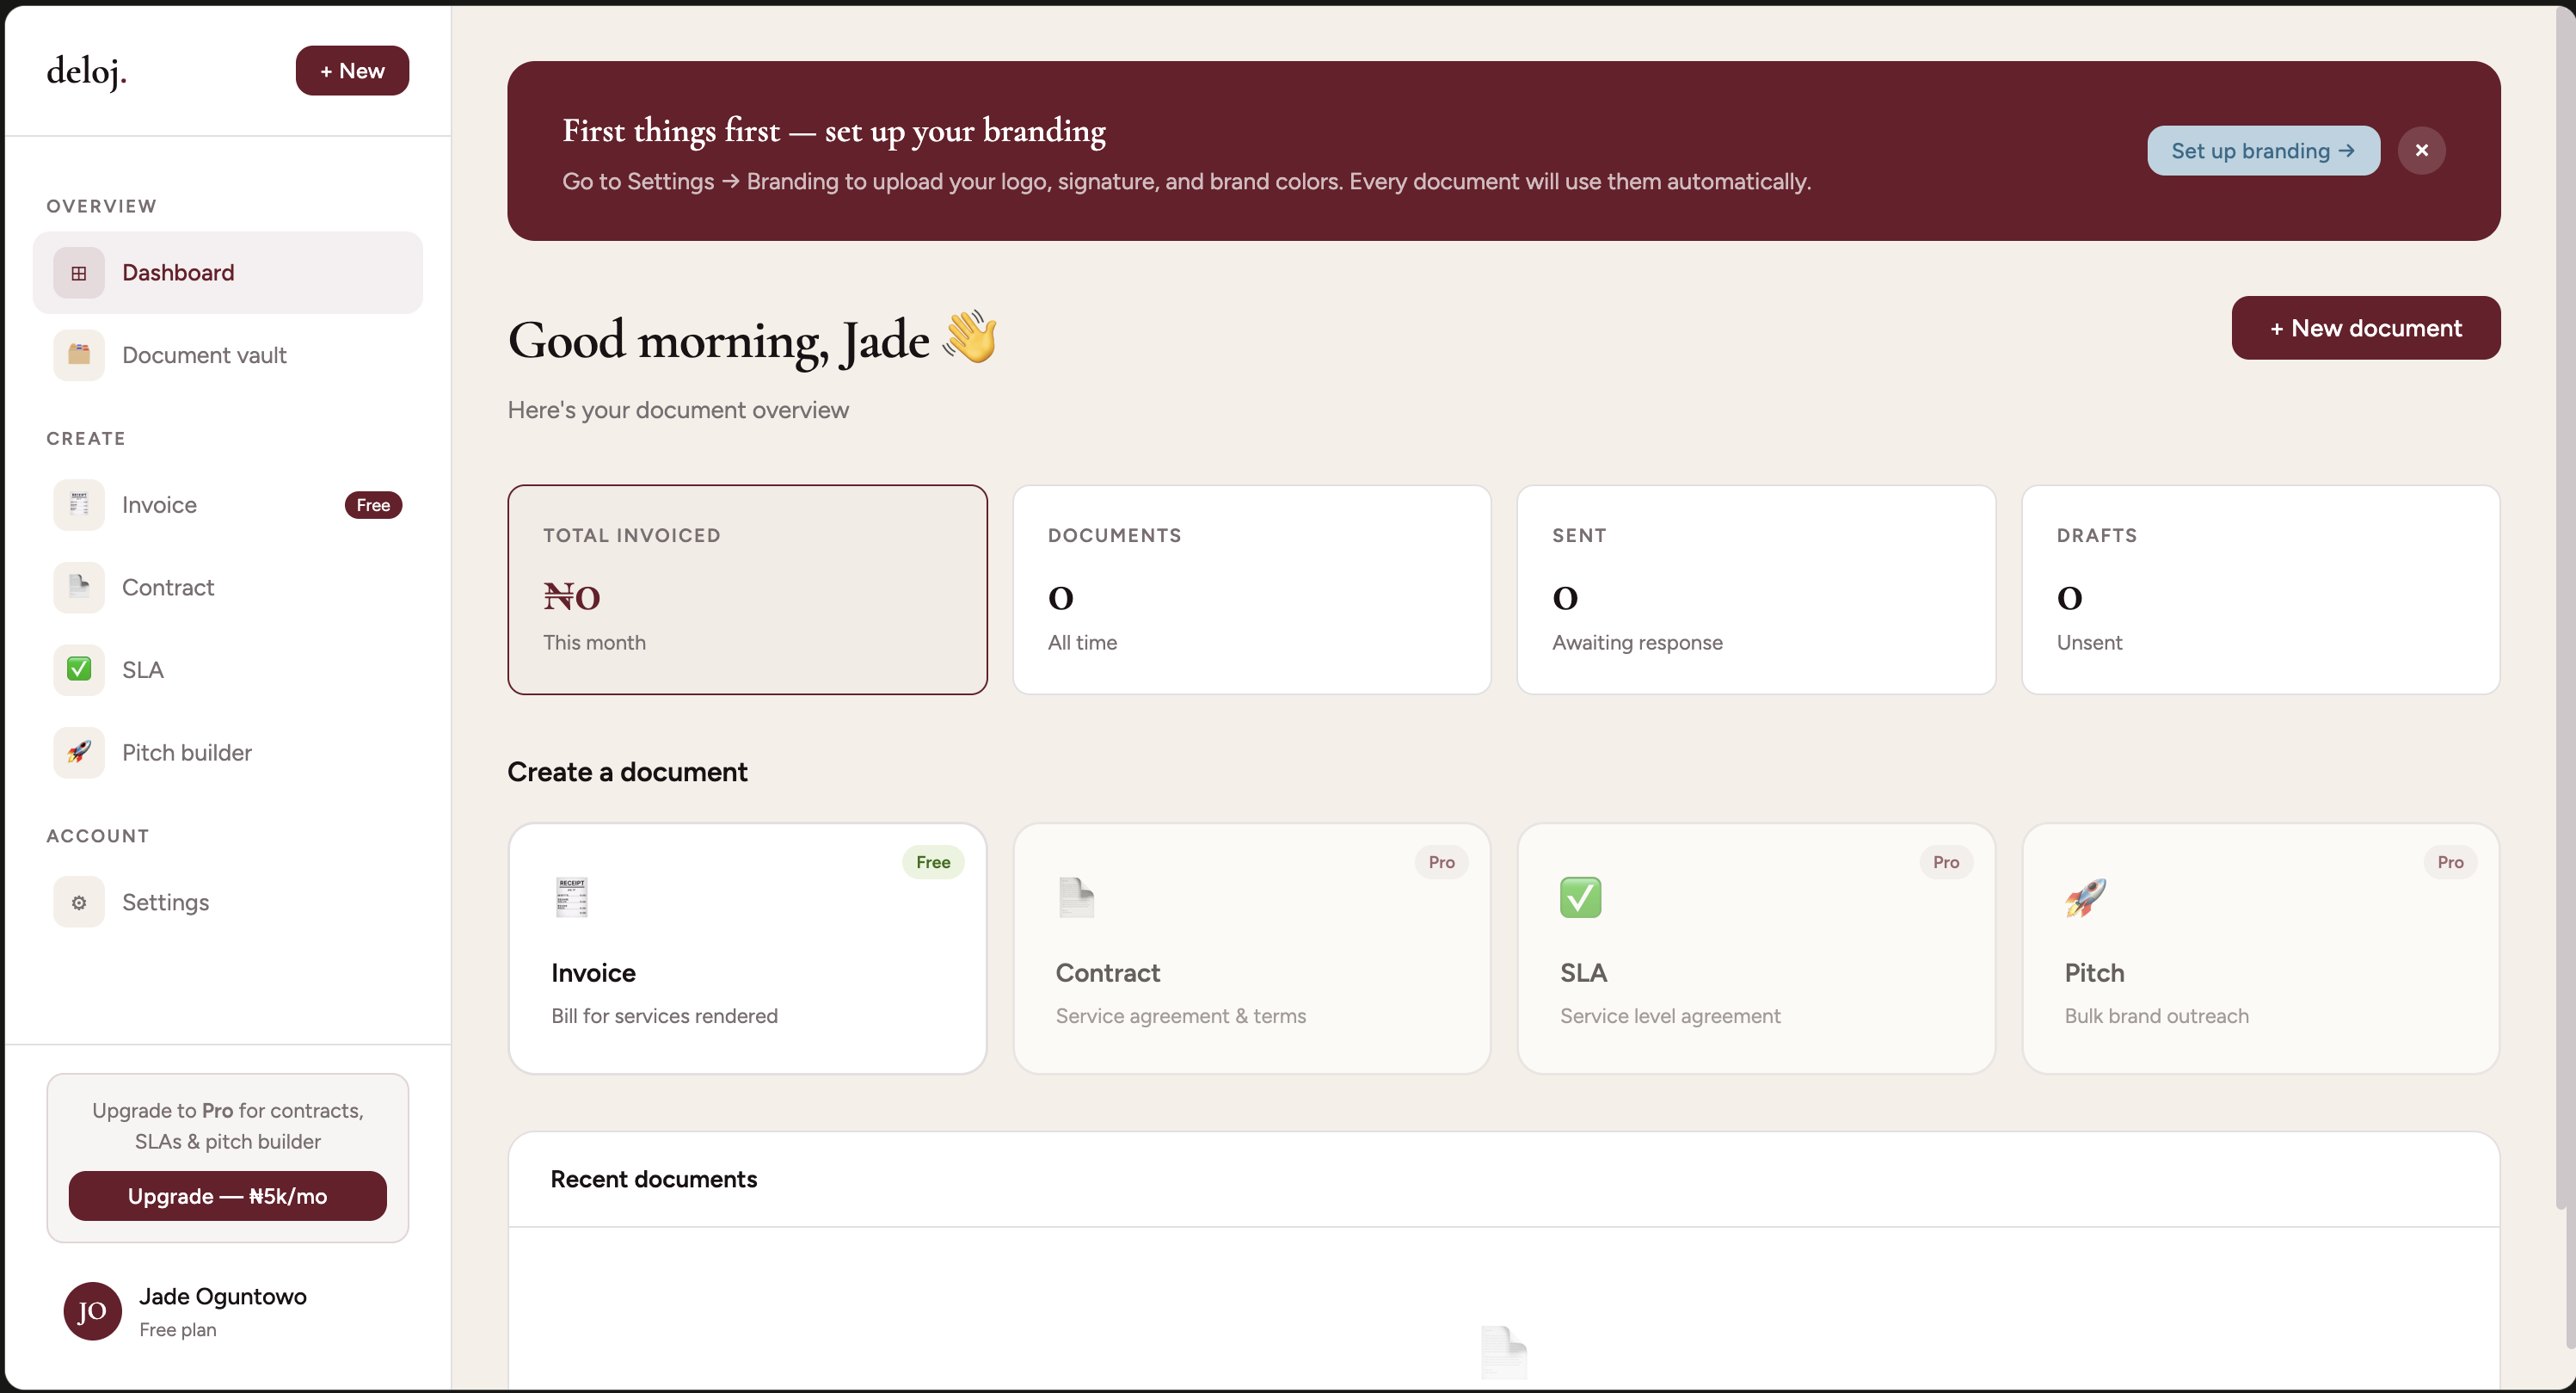Image resolution: width=2576 pixels, height=1393 pixels.
Task: Click the rocket icon on Pitch card
Action: pyautogui.click(x=2085, y=897)
